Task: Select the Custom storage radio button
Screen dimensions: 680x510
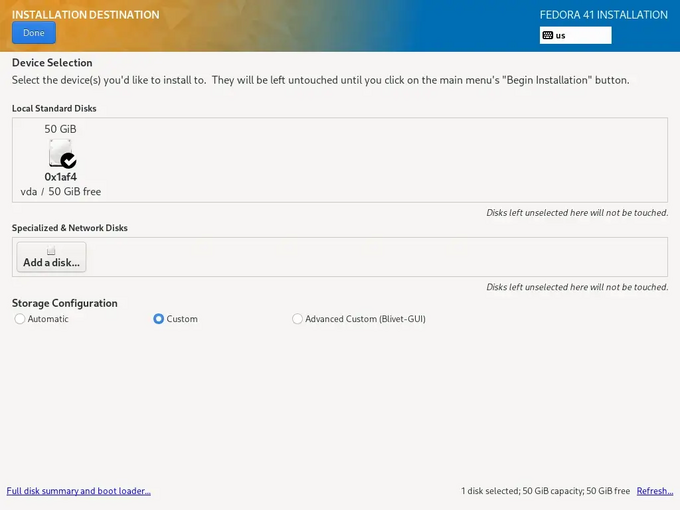Action: (158, 319)
